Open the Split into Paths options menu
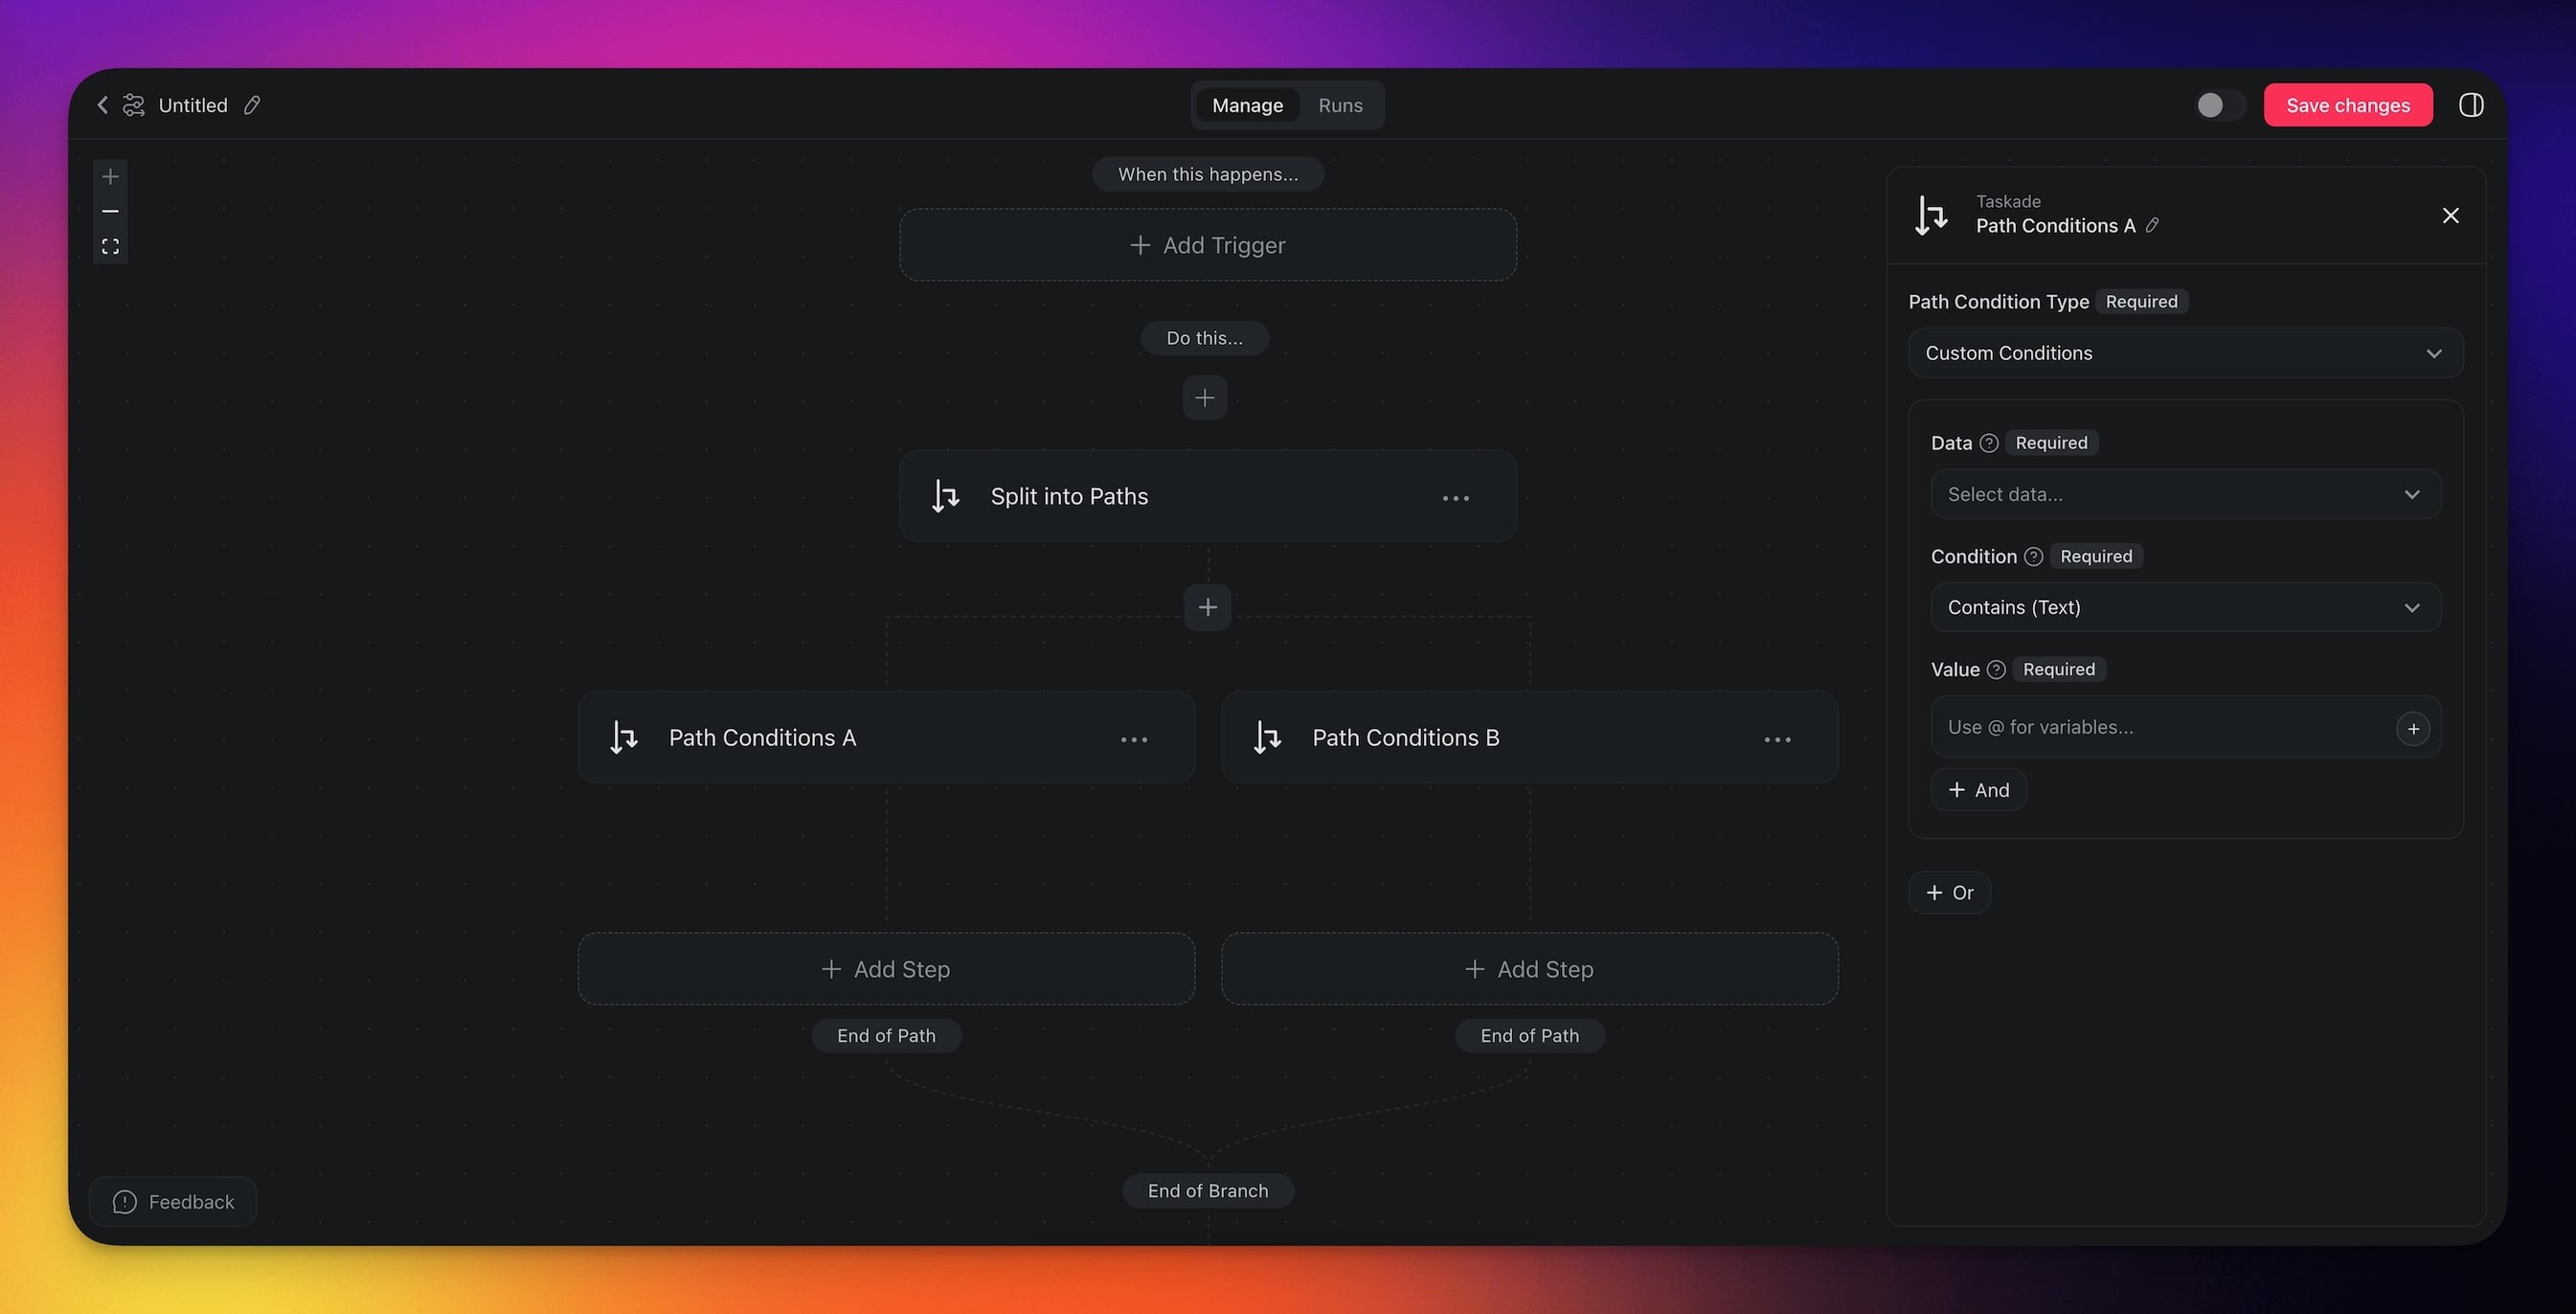 tap(1455, 498)
